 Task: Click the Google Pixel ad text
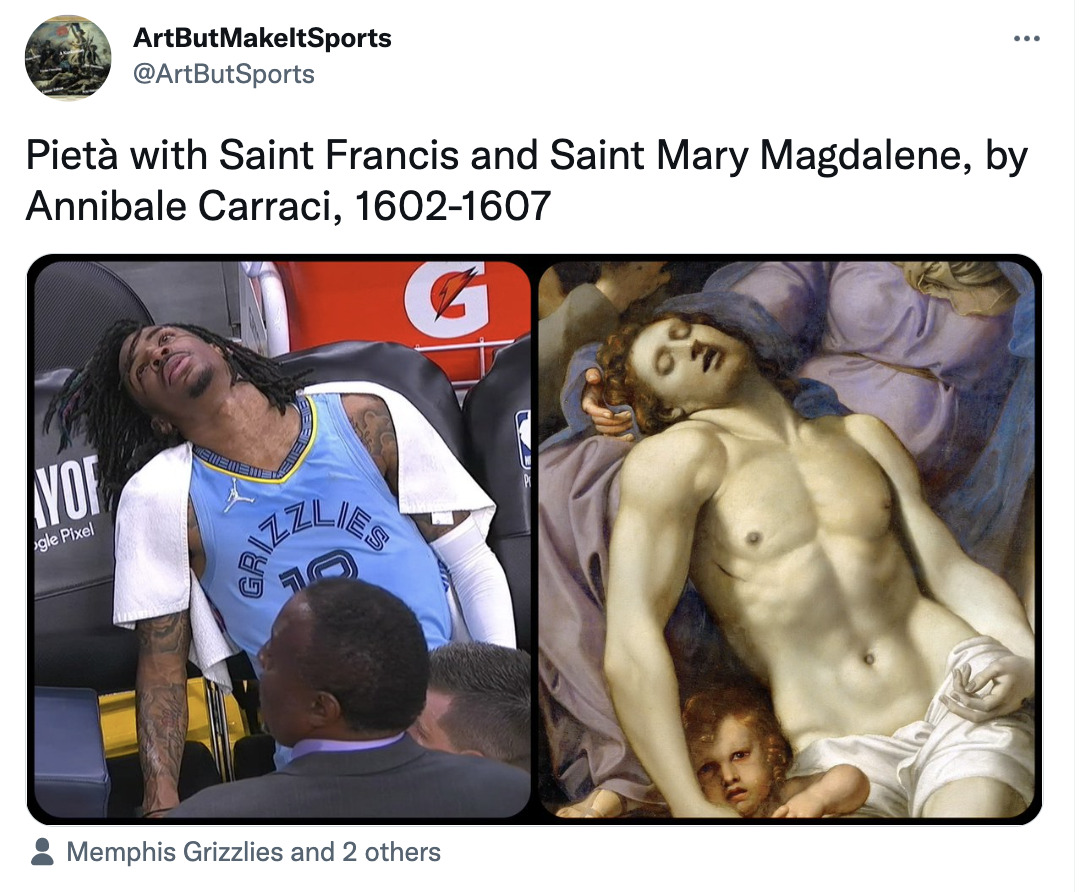coord(62,535)
